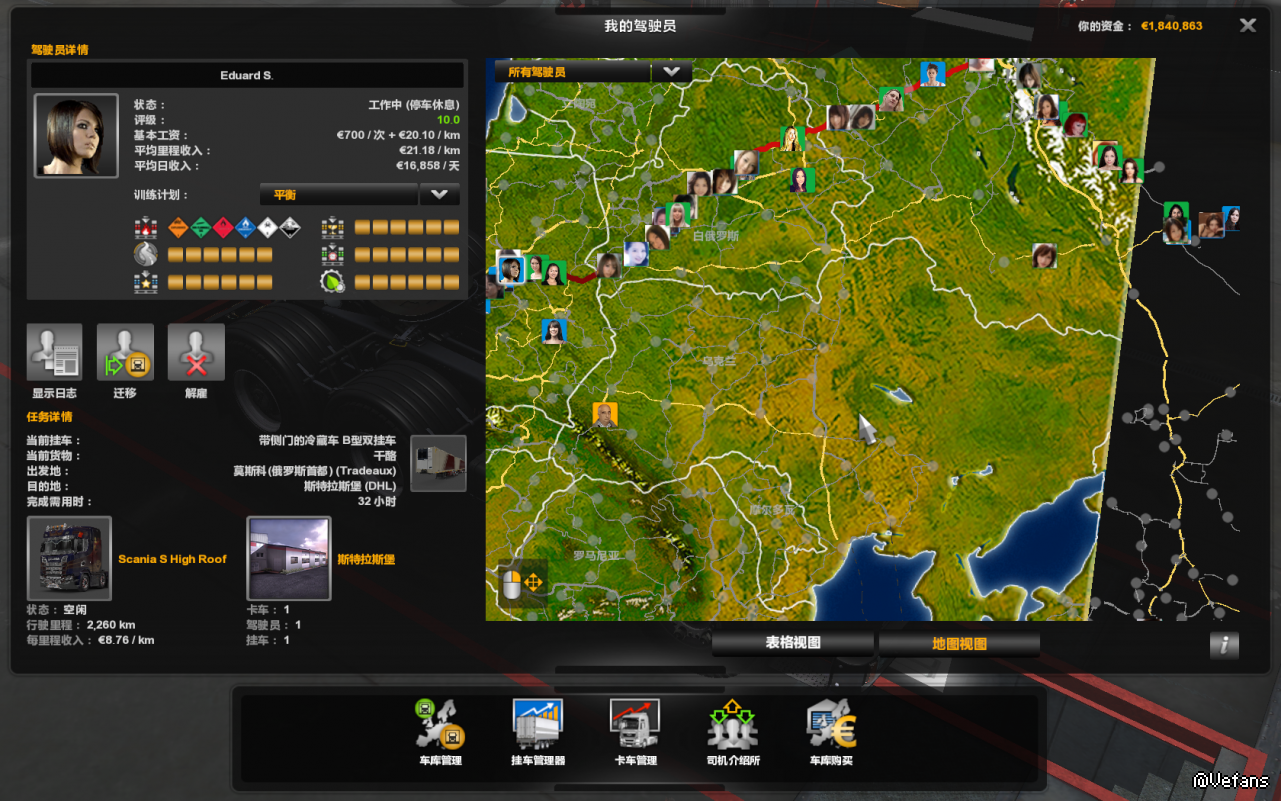The image size is (1281, 801).
Task: Open the training plan (平衡) combo box
Action: click(x=339, y=194)
